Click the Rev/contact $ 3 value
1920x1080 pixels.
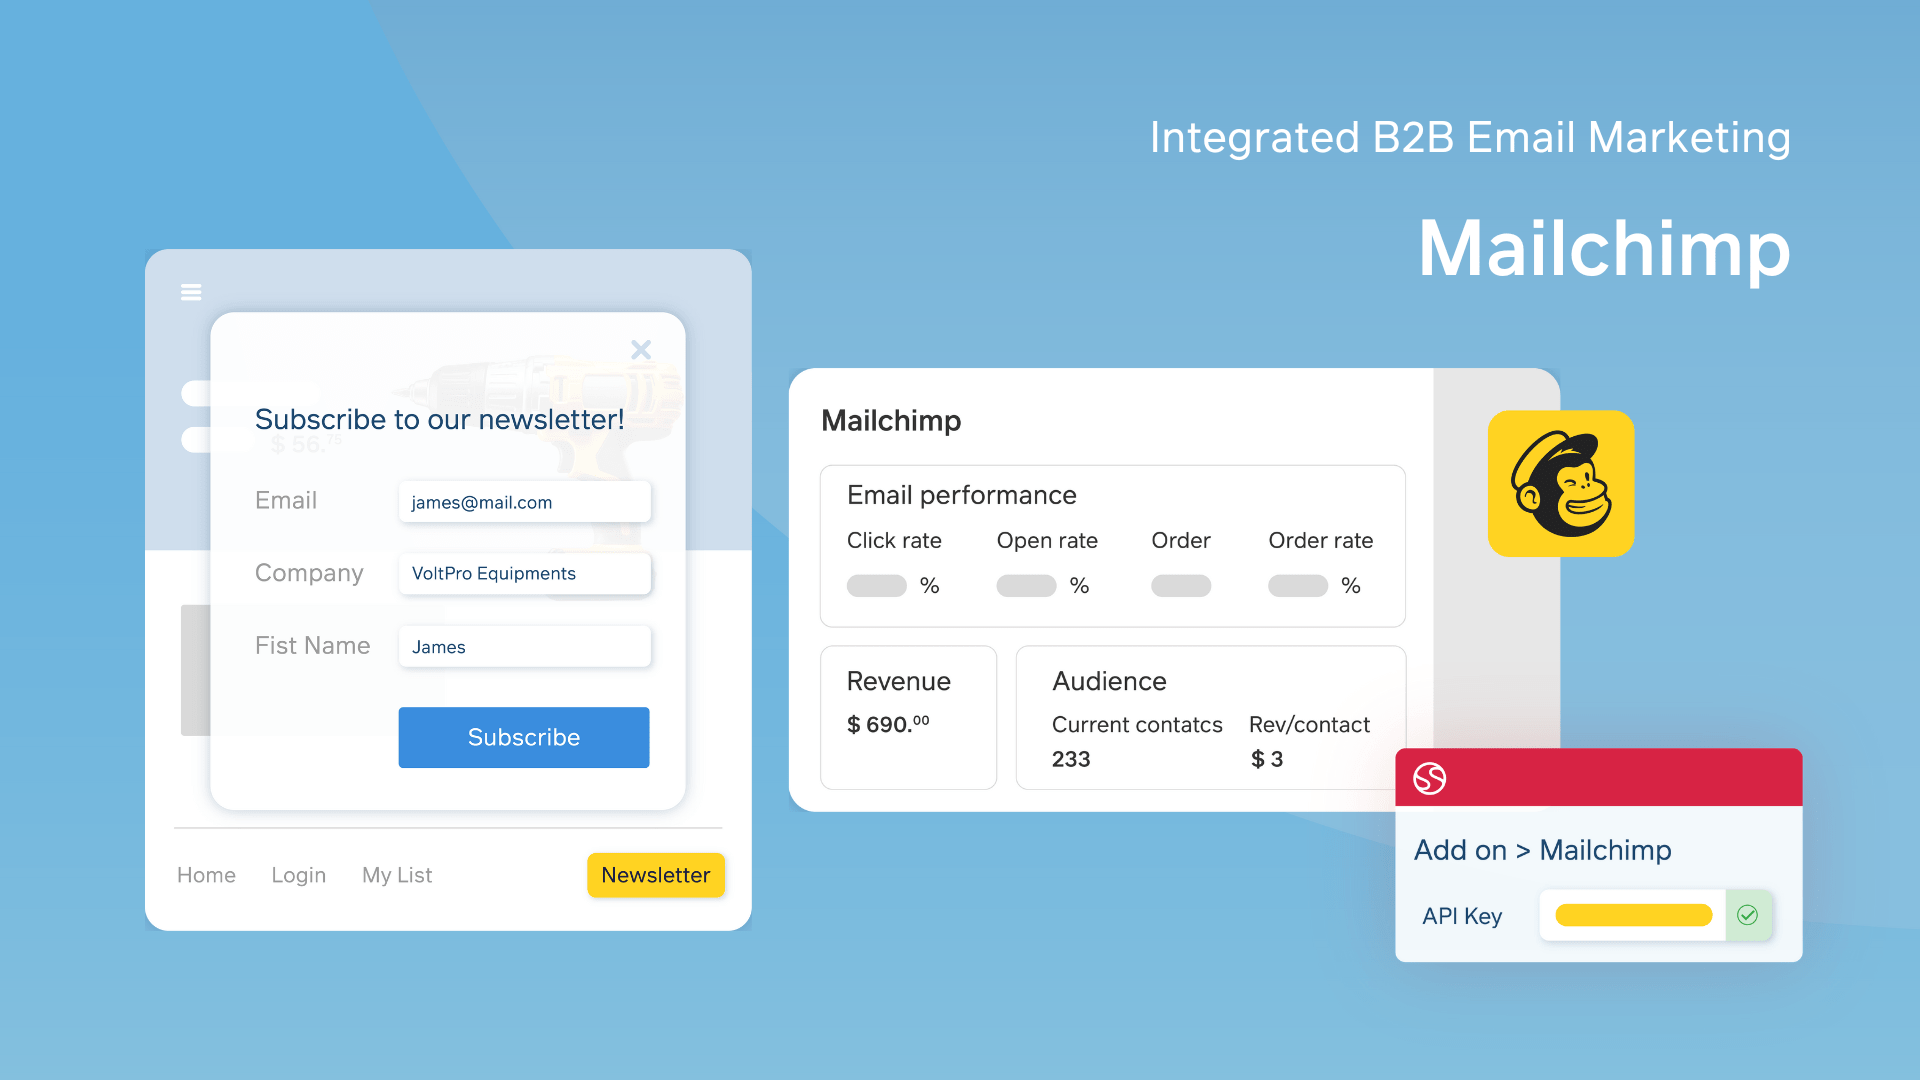[x=1267, y=759]
